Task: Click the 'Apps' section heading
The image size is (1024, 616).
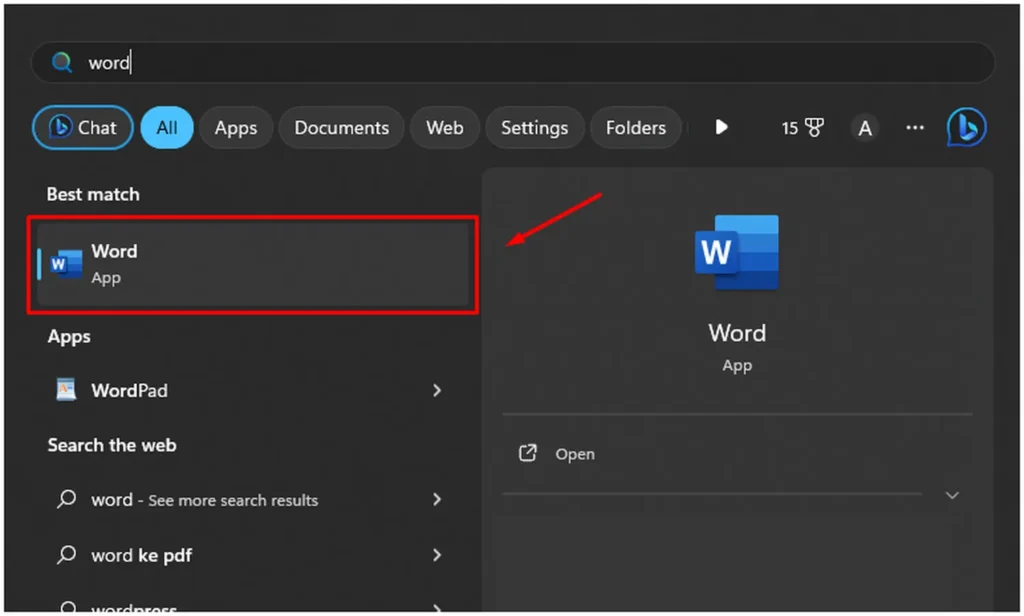Action: click(69, 337)
